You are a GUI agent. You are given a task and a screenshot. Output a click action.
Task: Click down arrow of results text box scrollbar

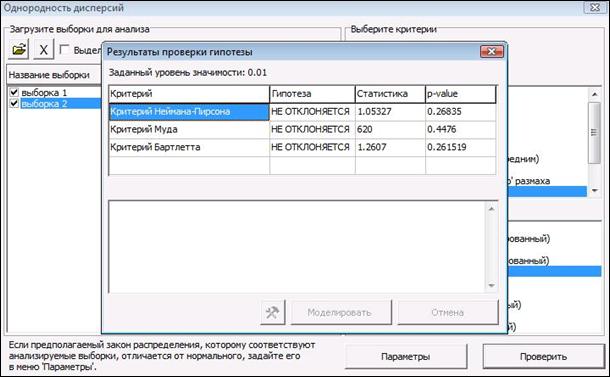tap(491, 286)
